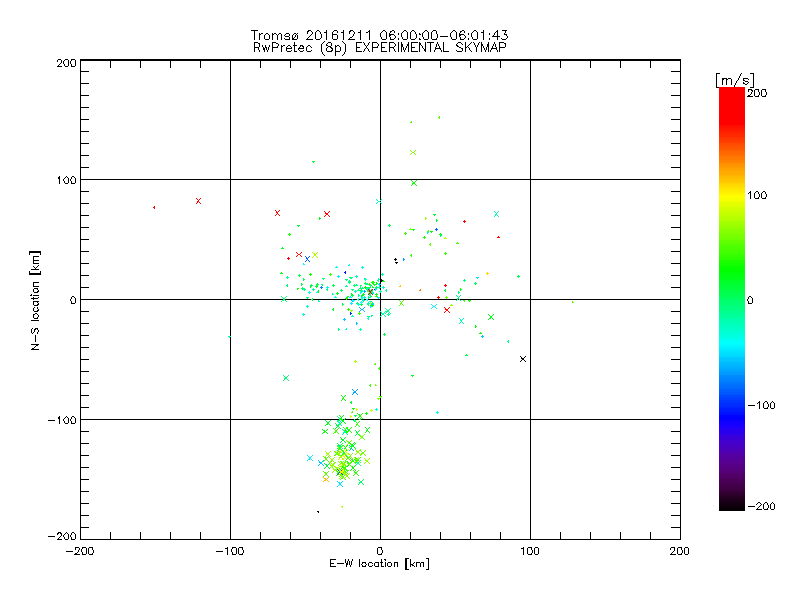The width and height of the screenshot is (800, 600).
Task: Click the colorbar tick label '-200'
Action: 762,507
